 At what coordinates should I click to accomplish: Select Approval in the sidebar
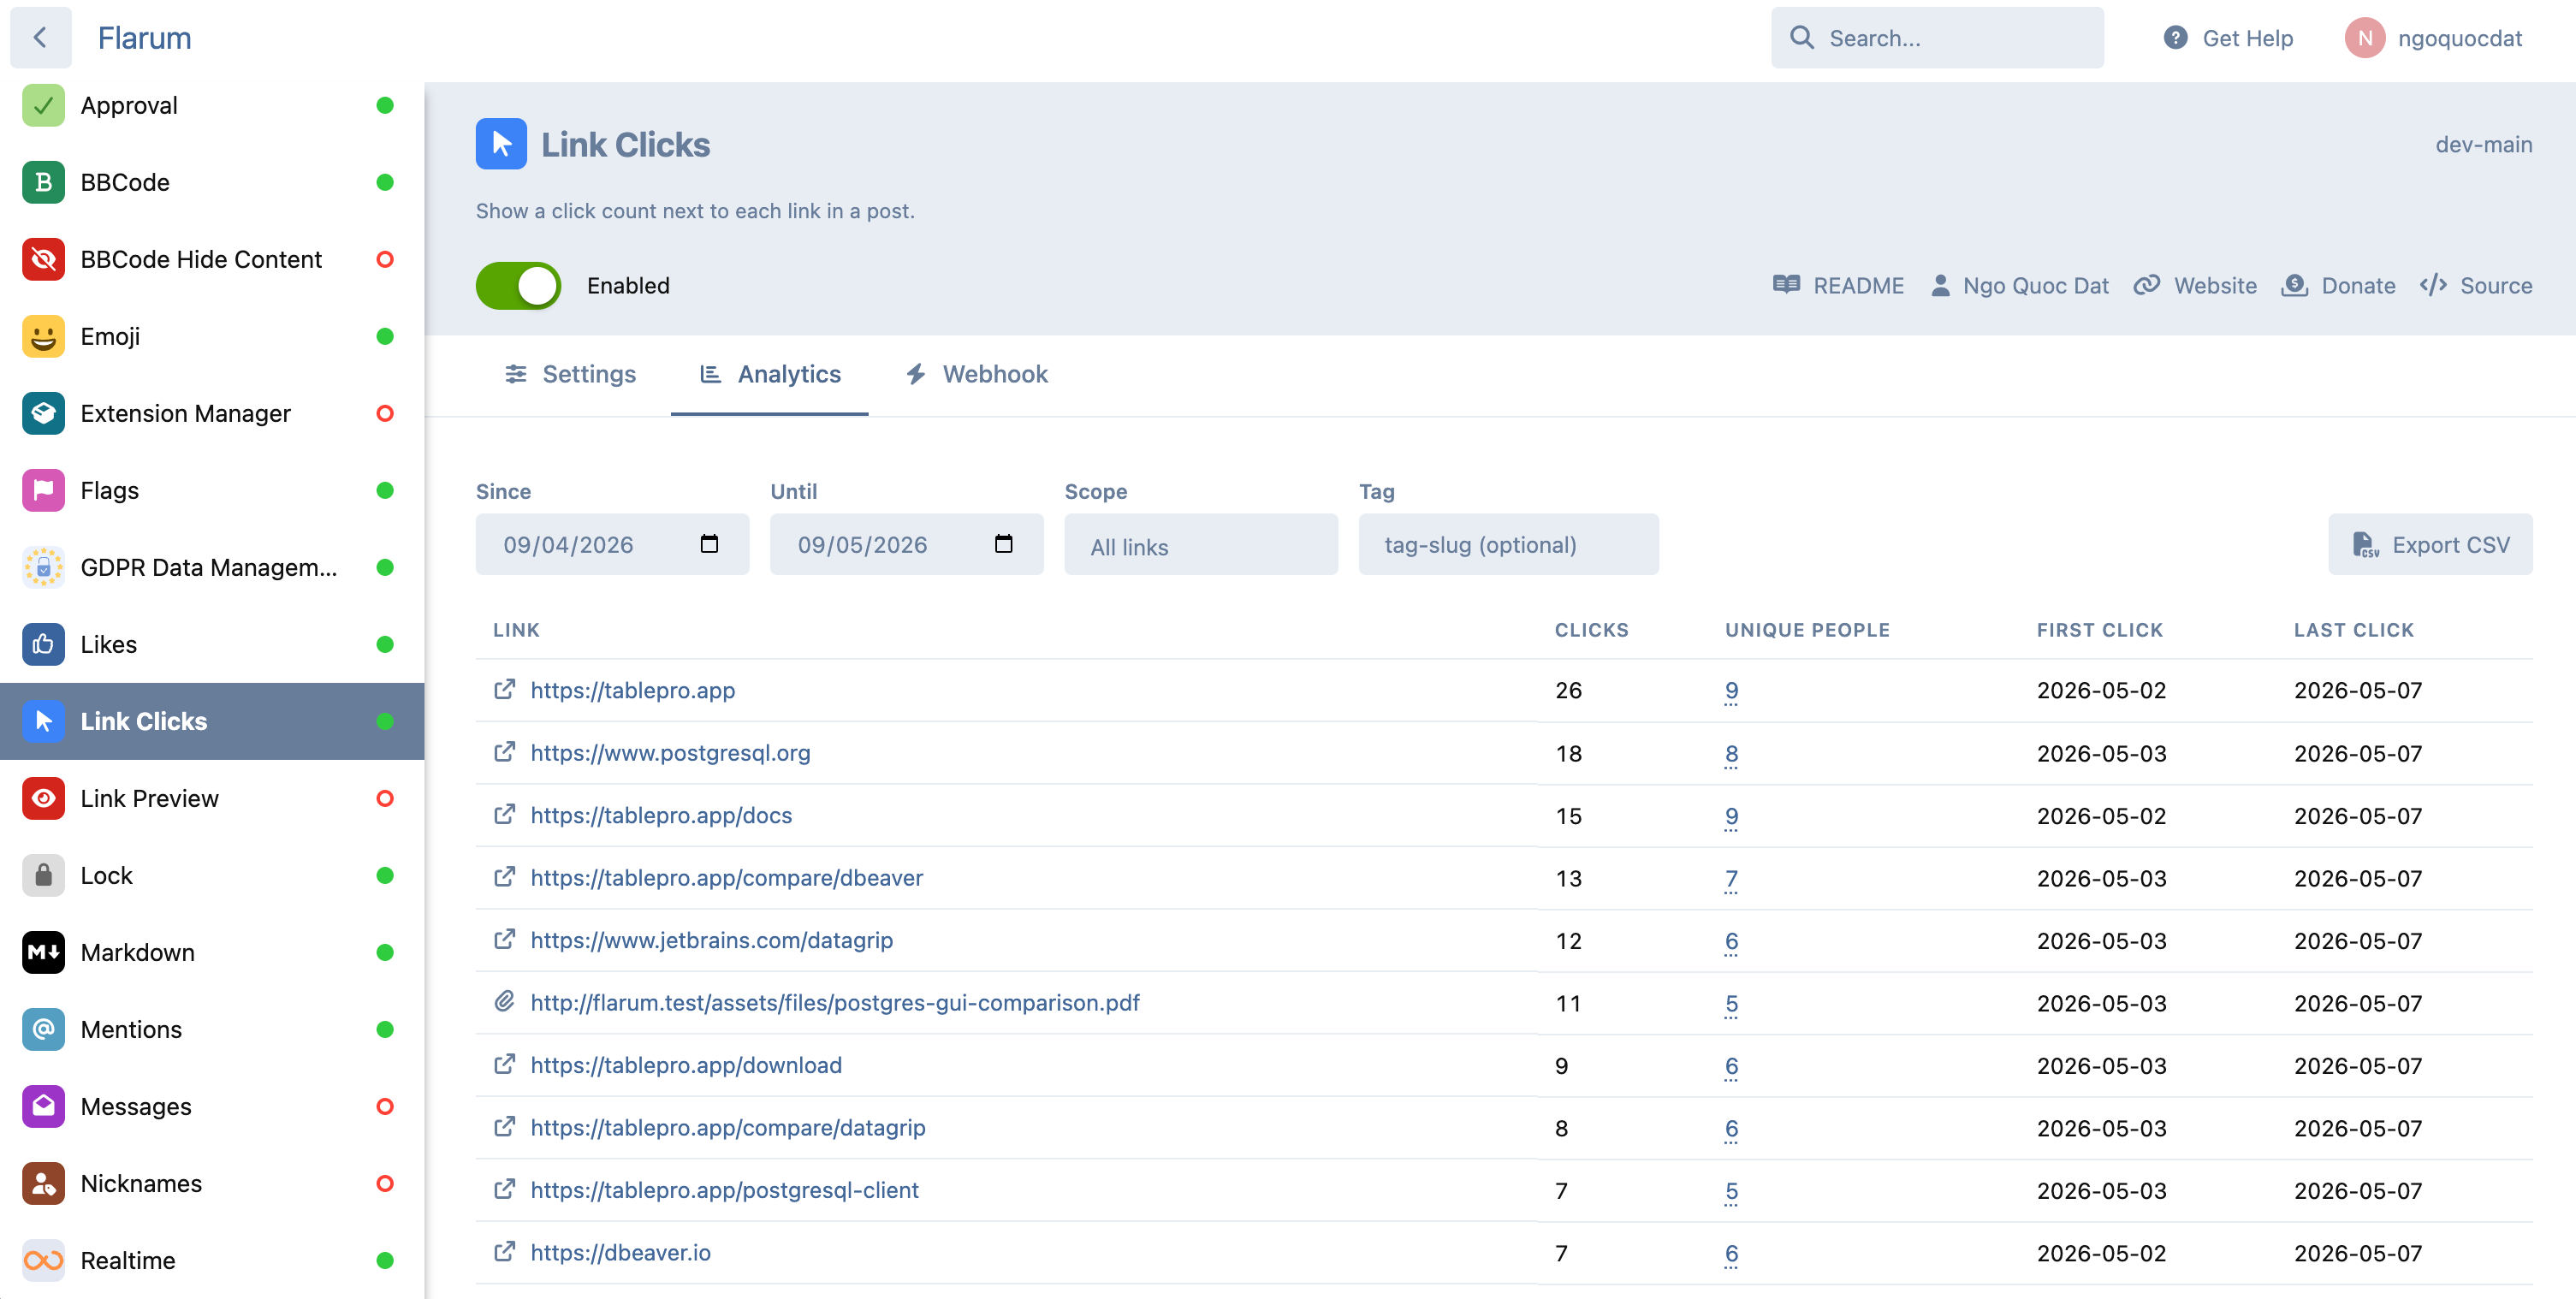point(212,105)
